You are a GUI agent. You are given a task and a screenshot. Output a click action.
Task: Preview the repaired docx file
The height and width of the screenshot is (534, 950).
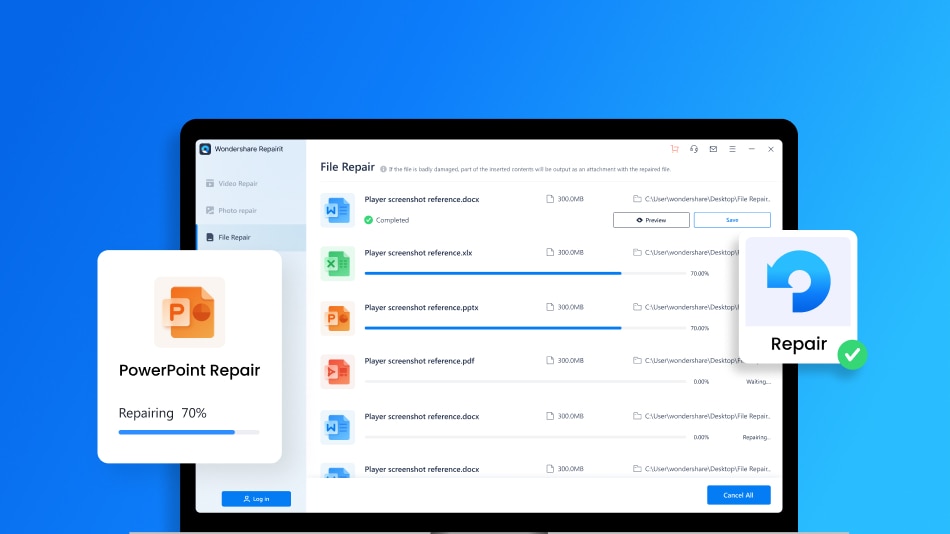pyautogui.click(x=651, y=220)
